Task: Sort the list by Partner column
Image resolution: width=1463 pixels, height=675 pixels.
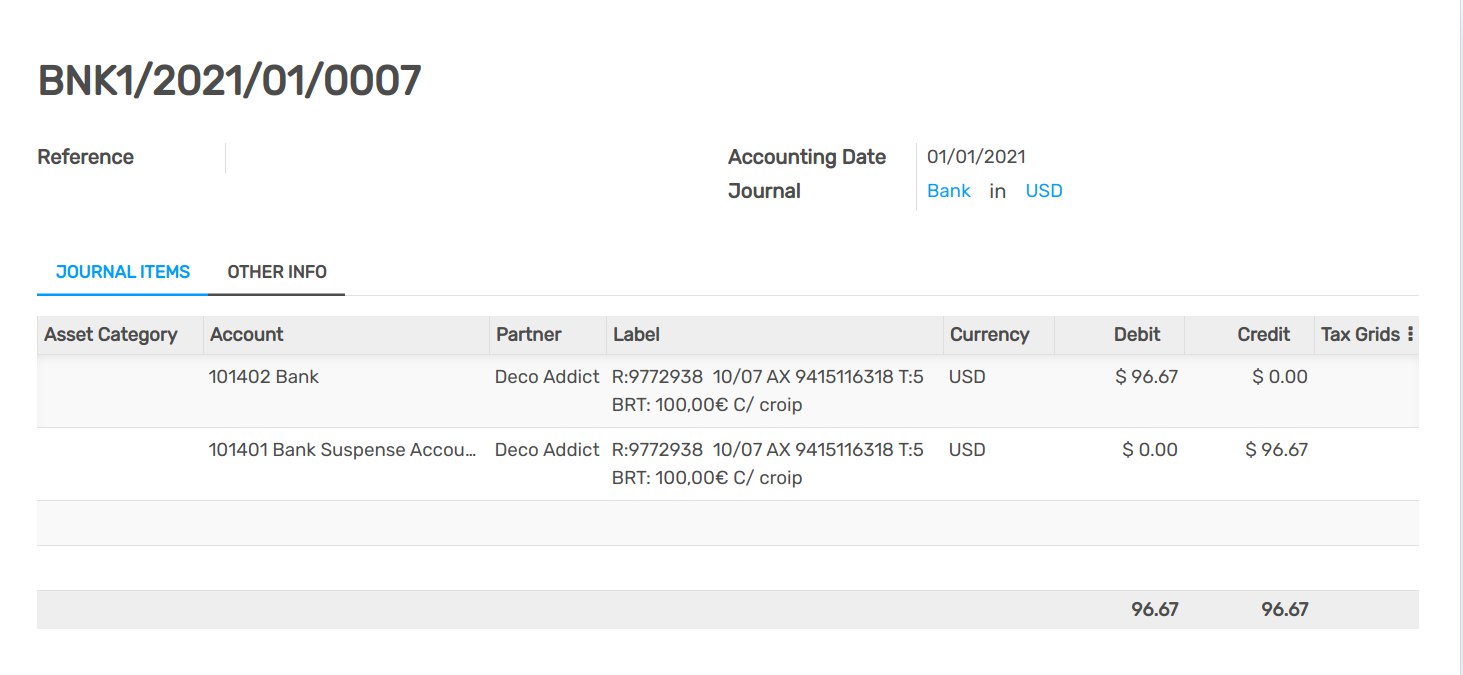Action: [528, 334]
